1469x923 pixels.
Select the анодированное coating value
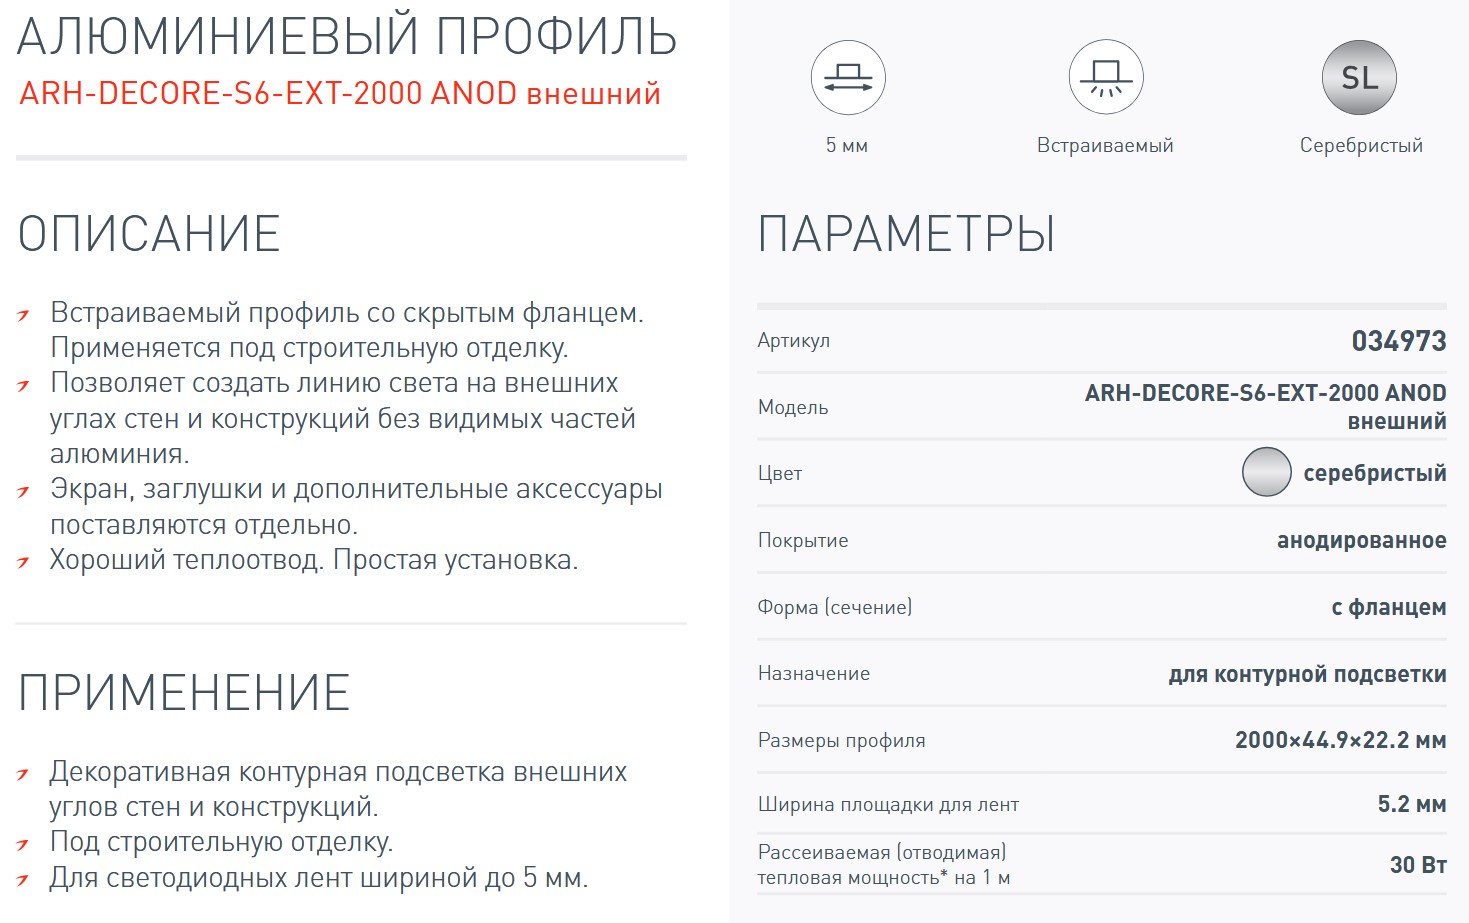point(1362,541)
